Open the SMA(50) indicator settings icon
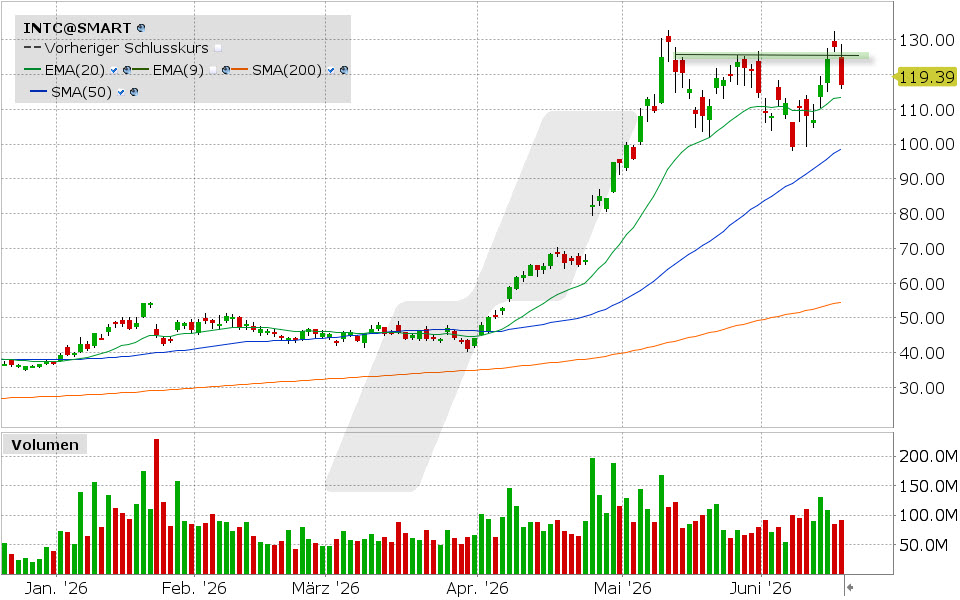Viewport: 960px width, 600px height. (134, 92)
